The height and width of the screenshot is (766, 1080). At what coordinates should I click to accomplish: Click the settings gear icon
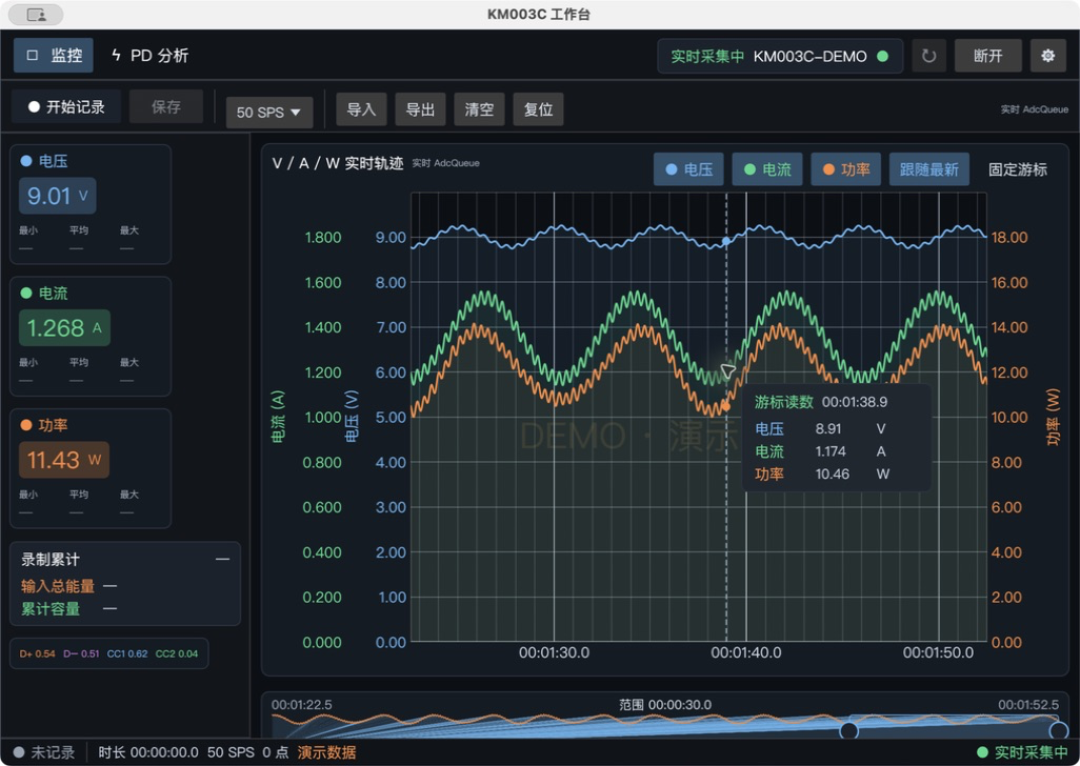(x=1048, y=56)
